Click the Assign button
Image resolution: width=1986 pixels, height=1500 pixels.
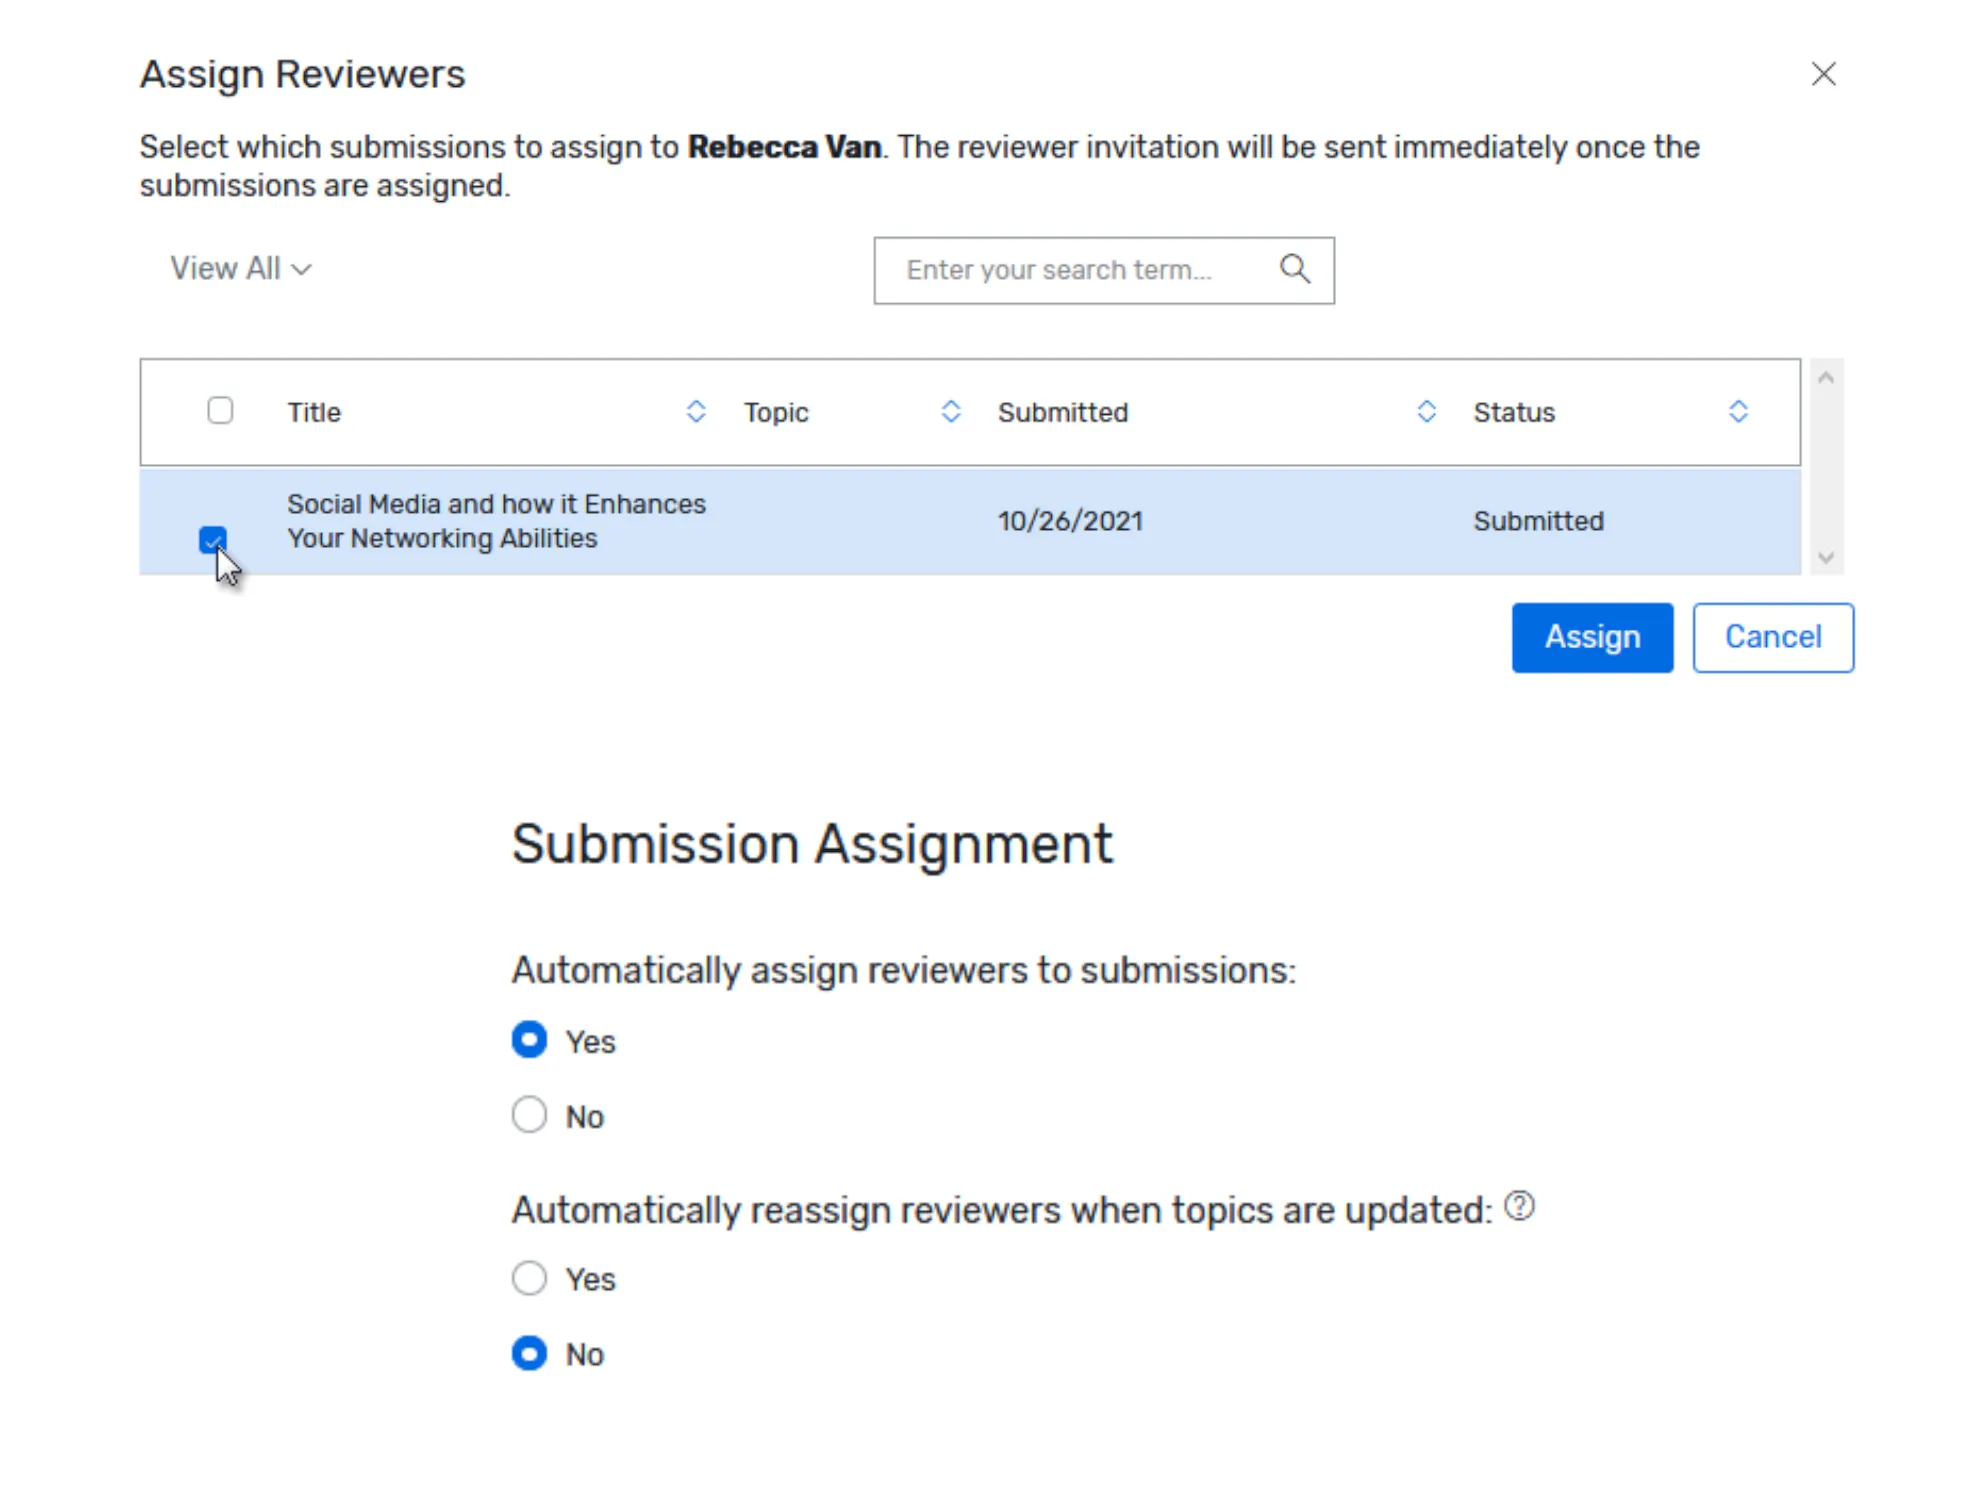(1592, 637)
